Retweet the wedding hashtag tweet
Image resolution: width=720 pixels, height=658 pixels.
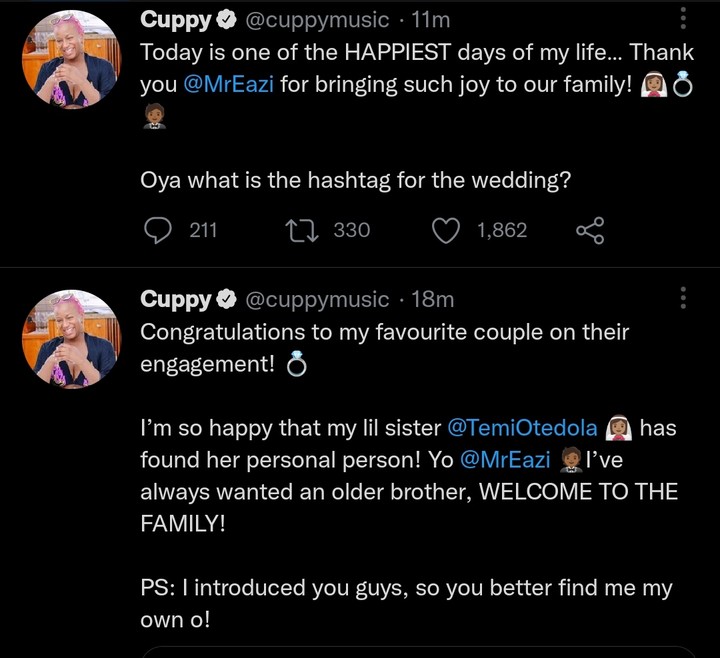pyautogui.click(x=298, y=231)
